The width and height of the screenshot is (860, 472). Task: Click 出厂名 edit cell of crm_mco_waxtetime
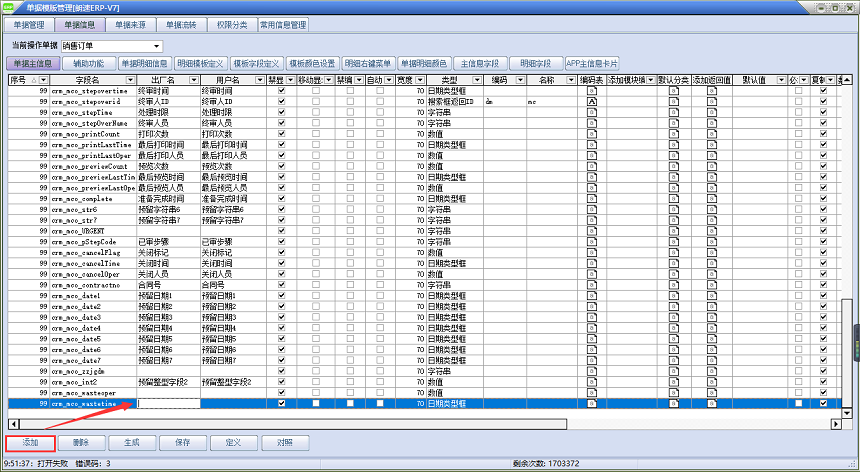tap(168, 403)
